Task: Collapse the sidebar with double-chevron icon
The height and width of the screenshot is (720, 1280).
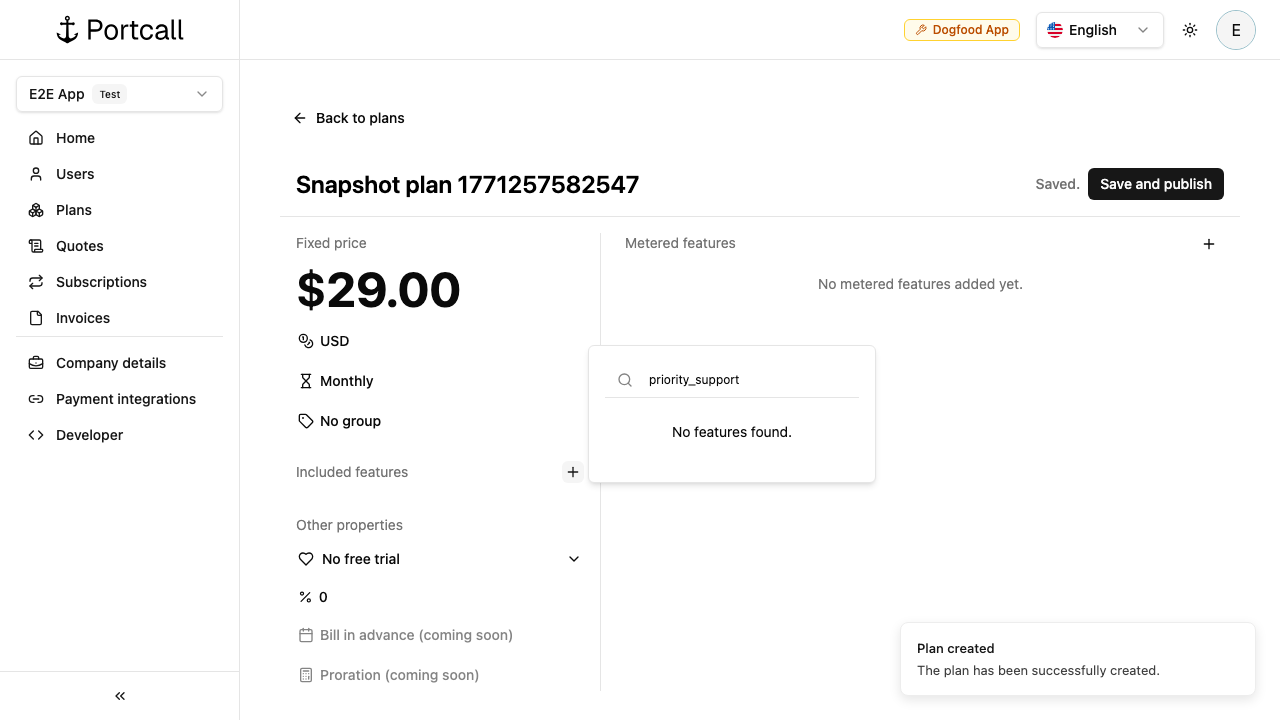Action: [120, 696]
